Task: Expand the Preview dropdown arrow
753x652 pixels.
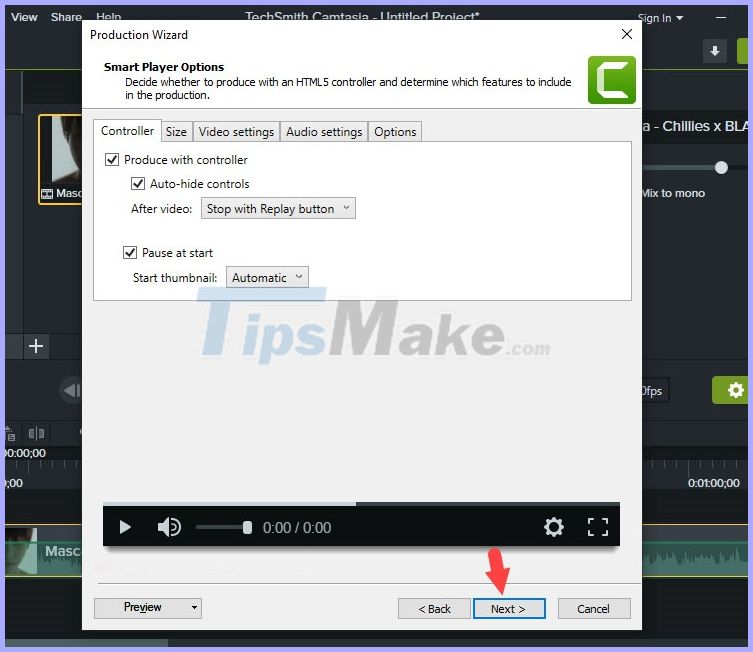Action: tap(194, 607)
